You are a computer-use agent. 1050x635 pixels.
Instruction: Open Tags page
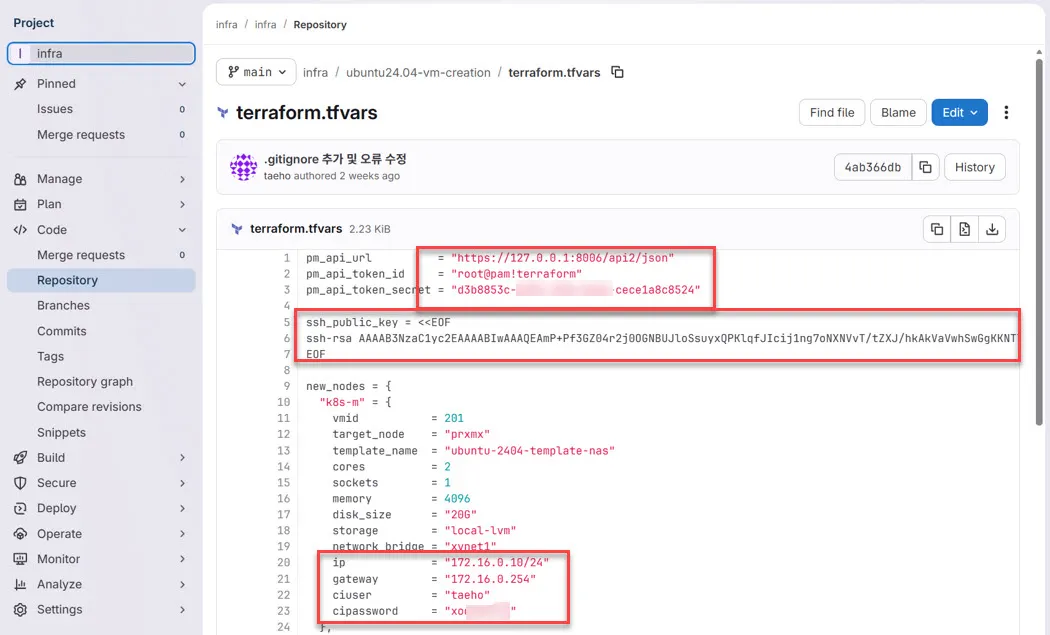[x=50, y=356]
